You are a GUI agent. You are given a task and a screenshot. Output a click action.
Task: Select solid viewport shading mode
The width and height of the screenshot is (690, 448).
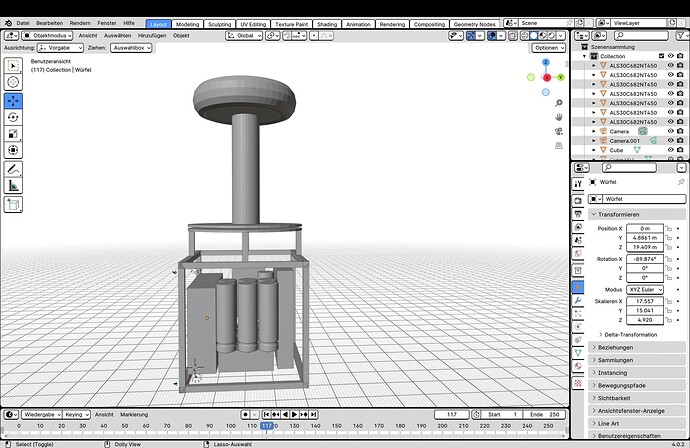click(x=534, y=36)
